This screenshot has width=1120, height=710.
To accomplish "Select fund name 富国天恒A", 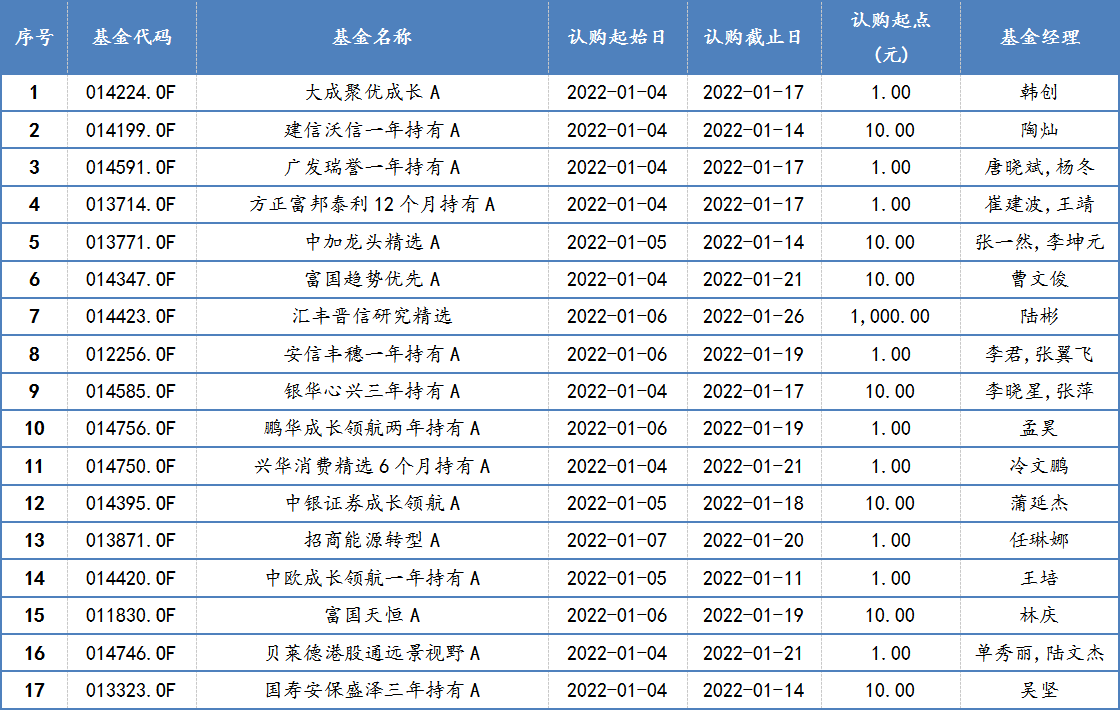I will click(x=372, y=616).
